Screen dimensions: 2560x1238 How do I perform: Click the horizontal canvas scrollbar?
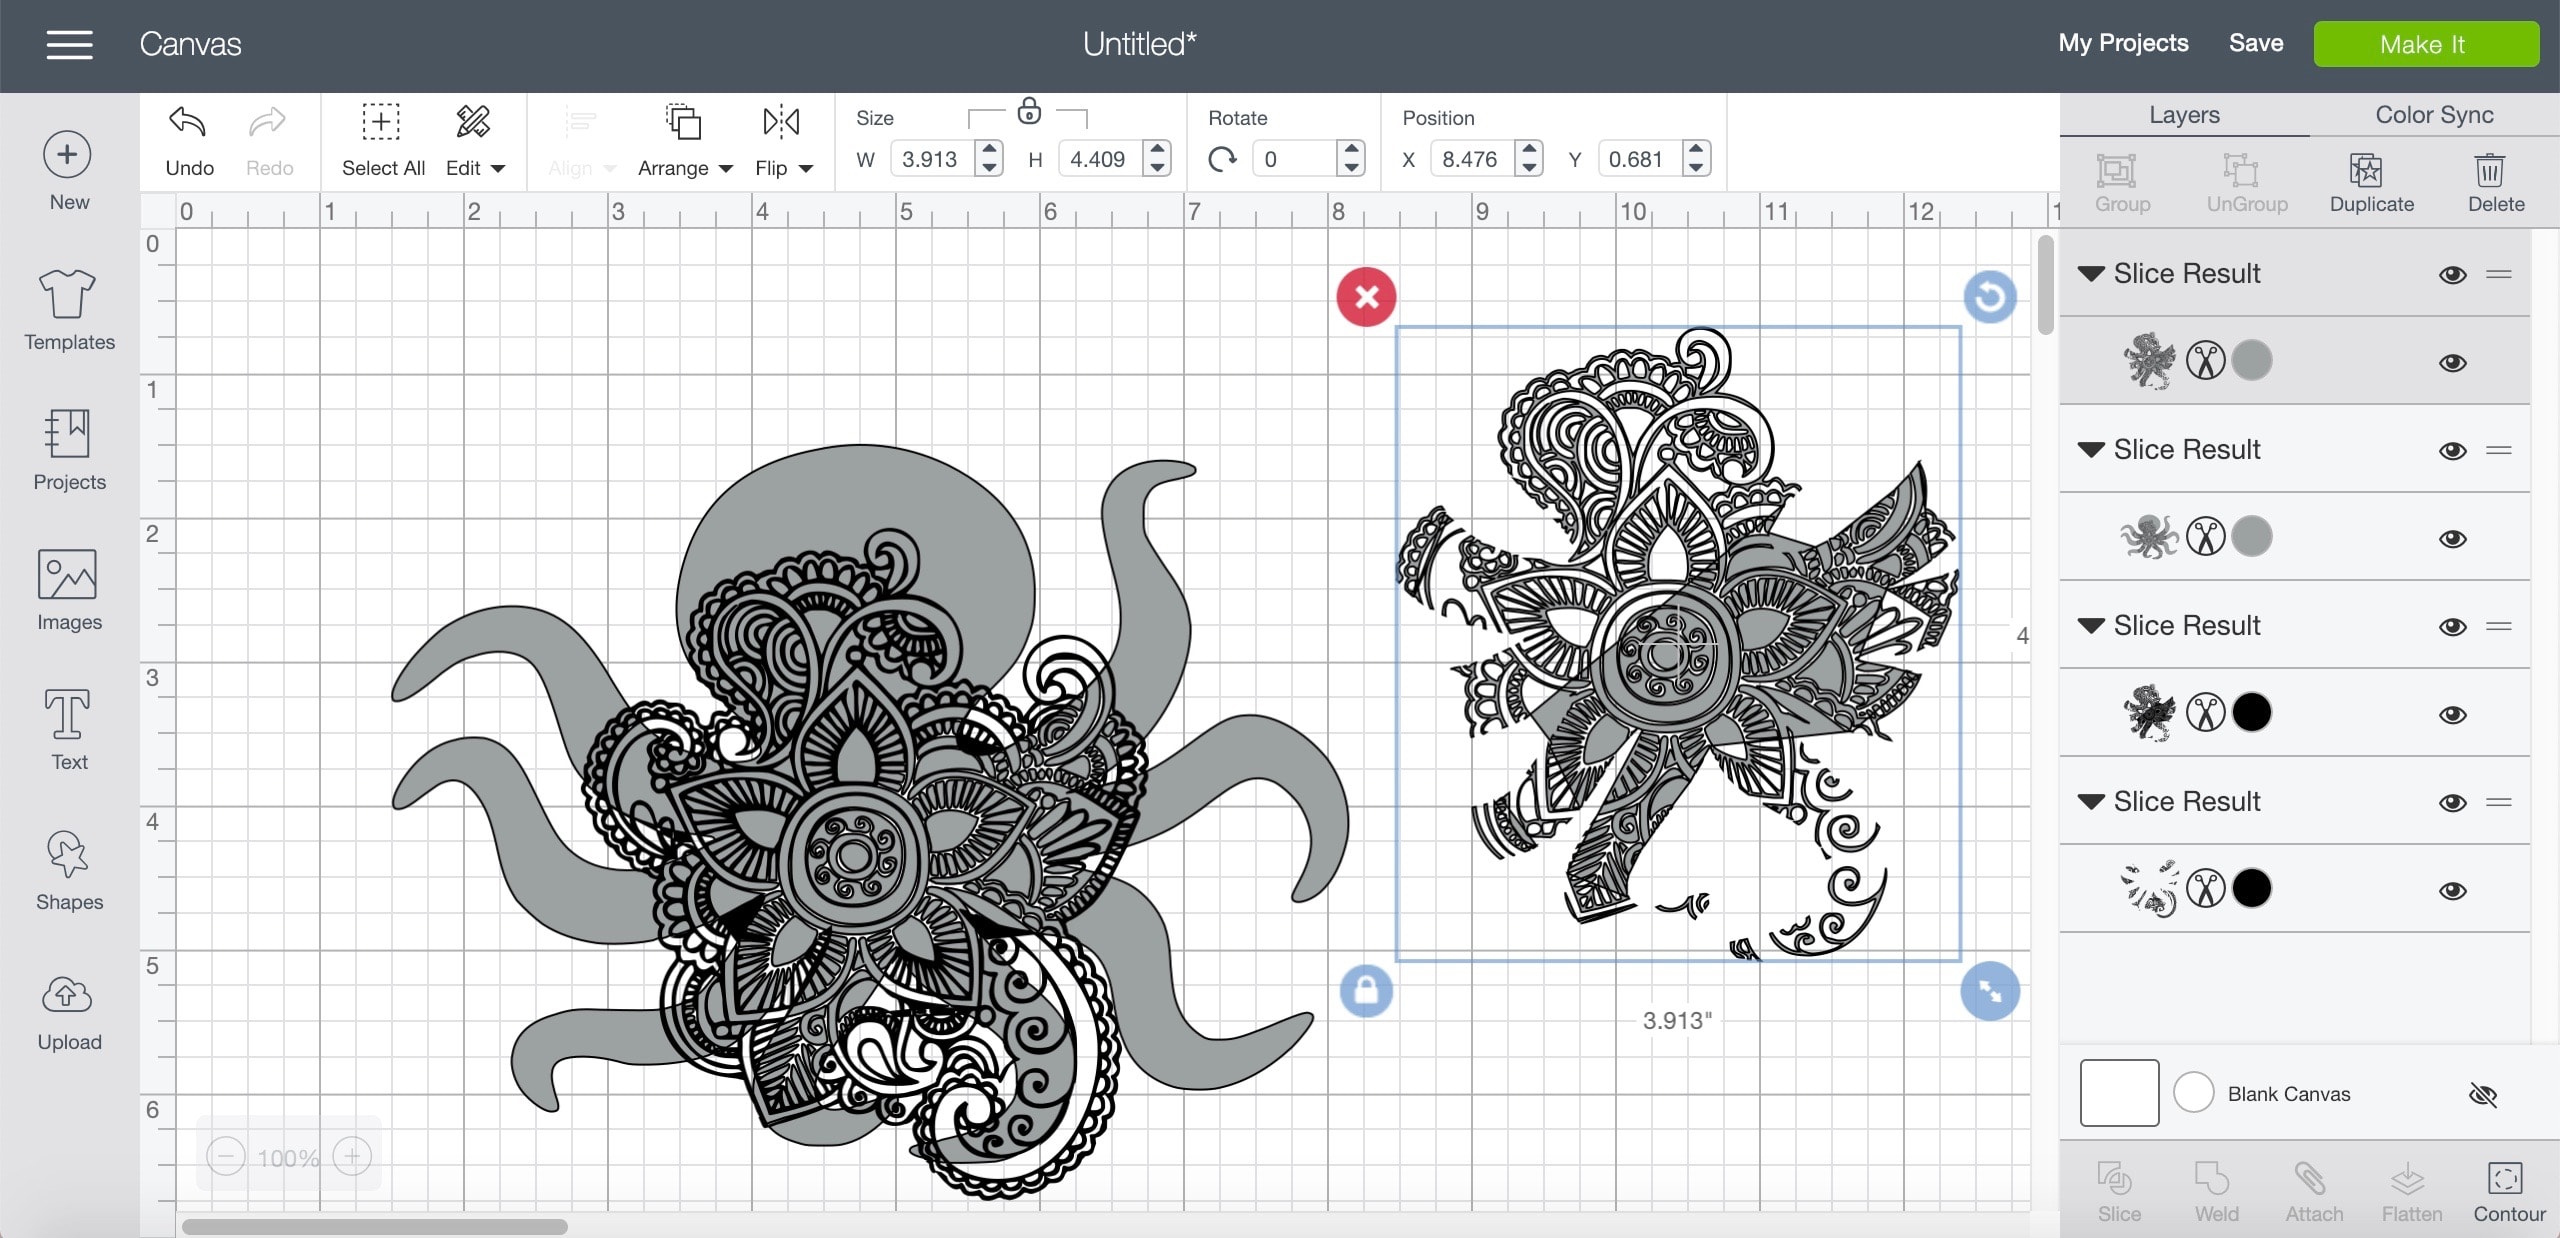[375, 1226]
